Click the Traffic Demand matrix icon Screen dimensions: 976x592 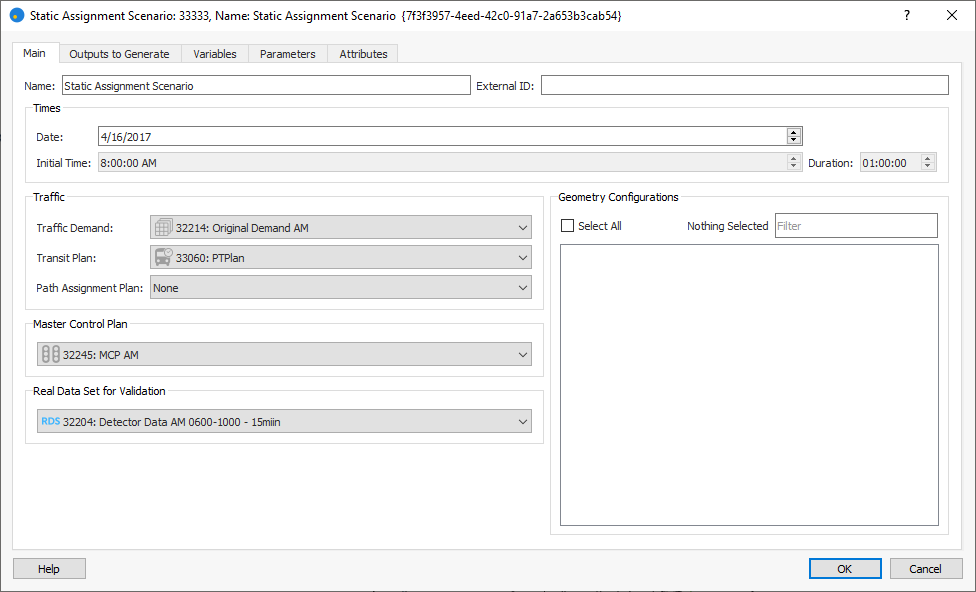tap(163, 228)
